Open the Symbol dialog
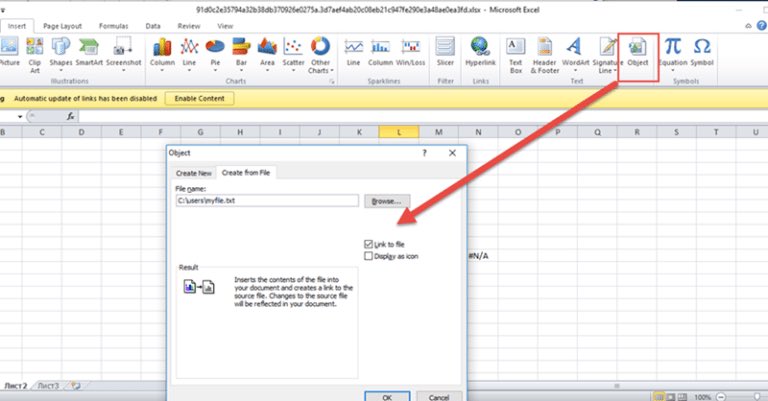 tap(702, 51)
